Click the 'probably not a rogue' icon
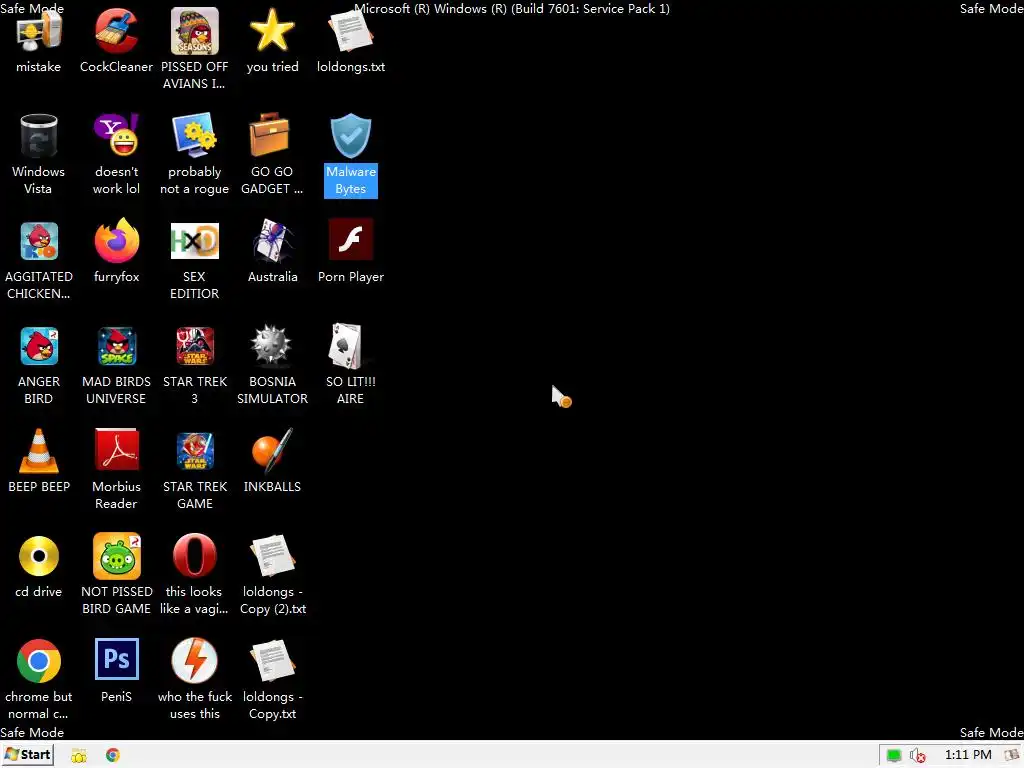 click(x=195, y=136)
